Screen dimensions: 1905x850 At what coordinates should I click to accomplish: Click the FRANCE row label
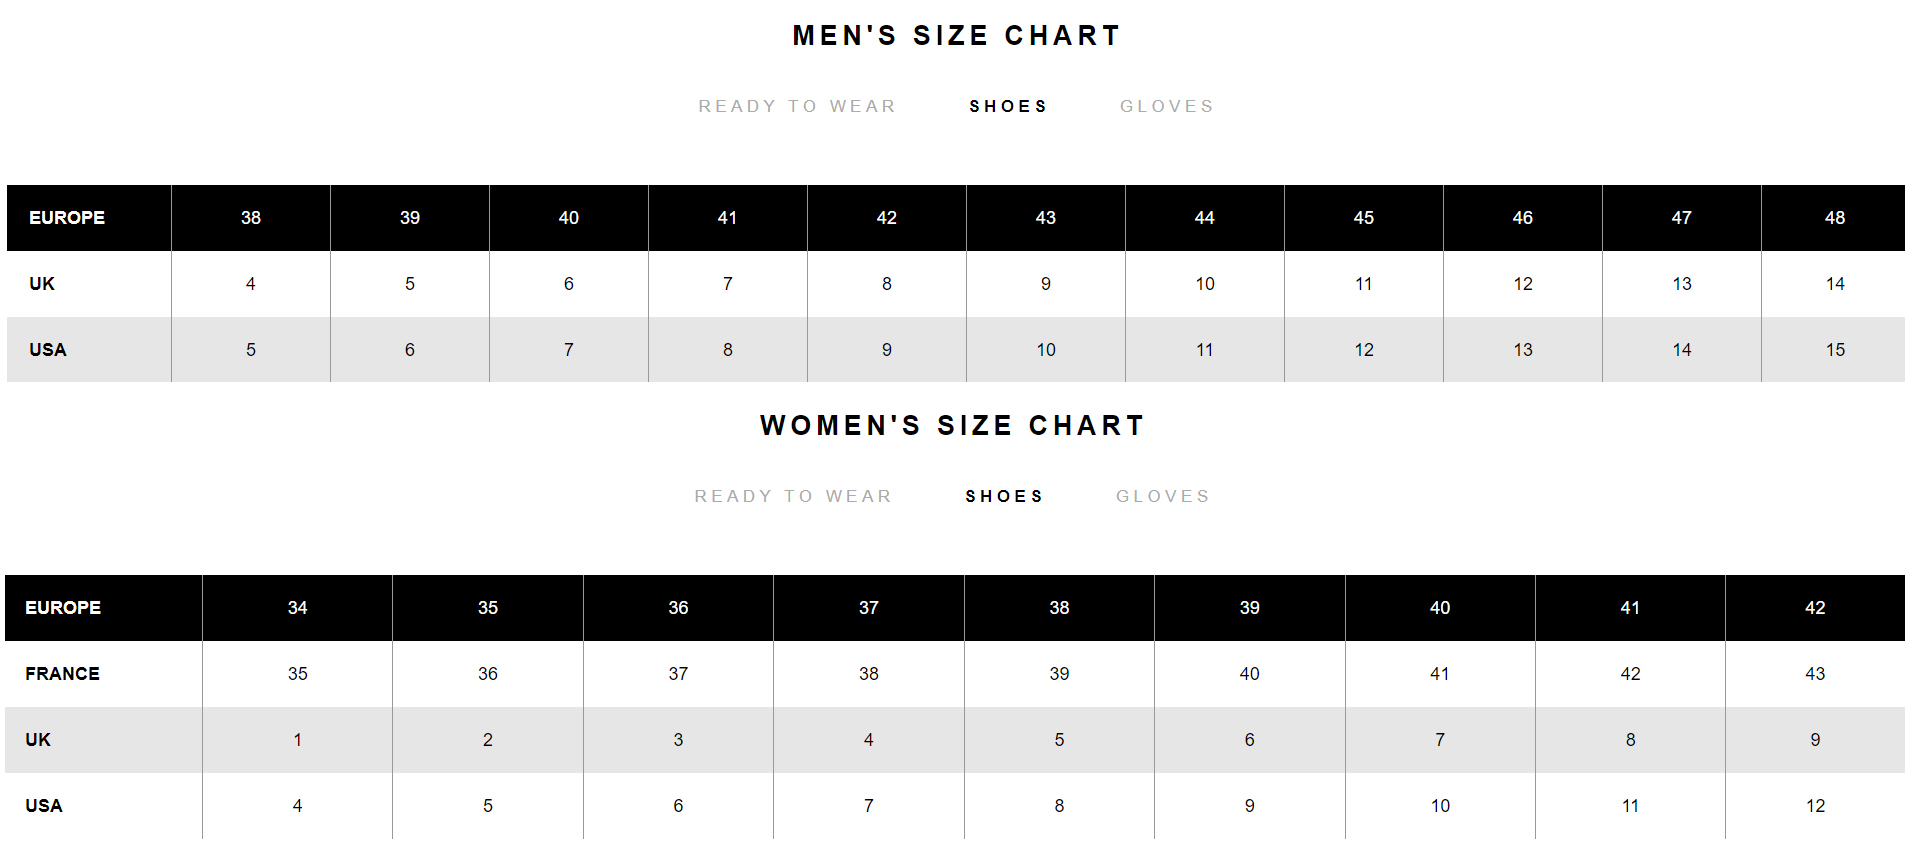coord(62,674)
